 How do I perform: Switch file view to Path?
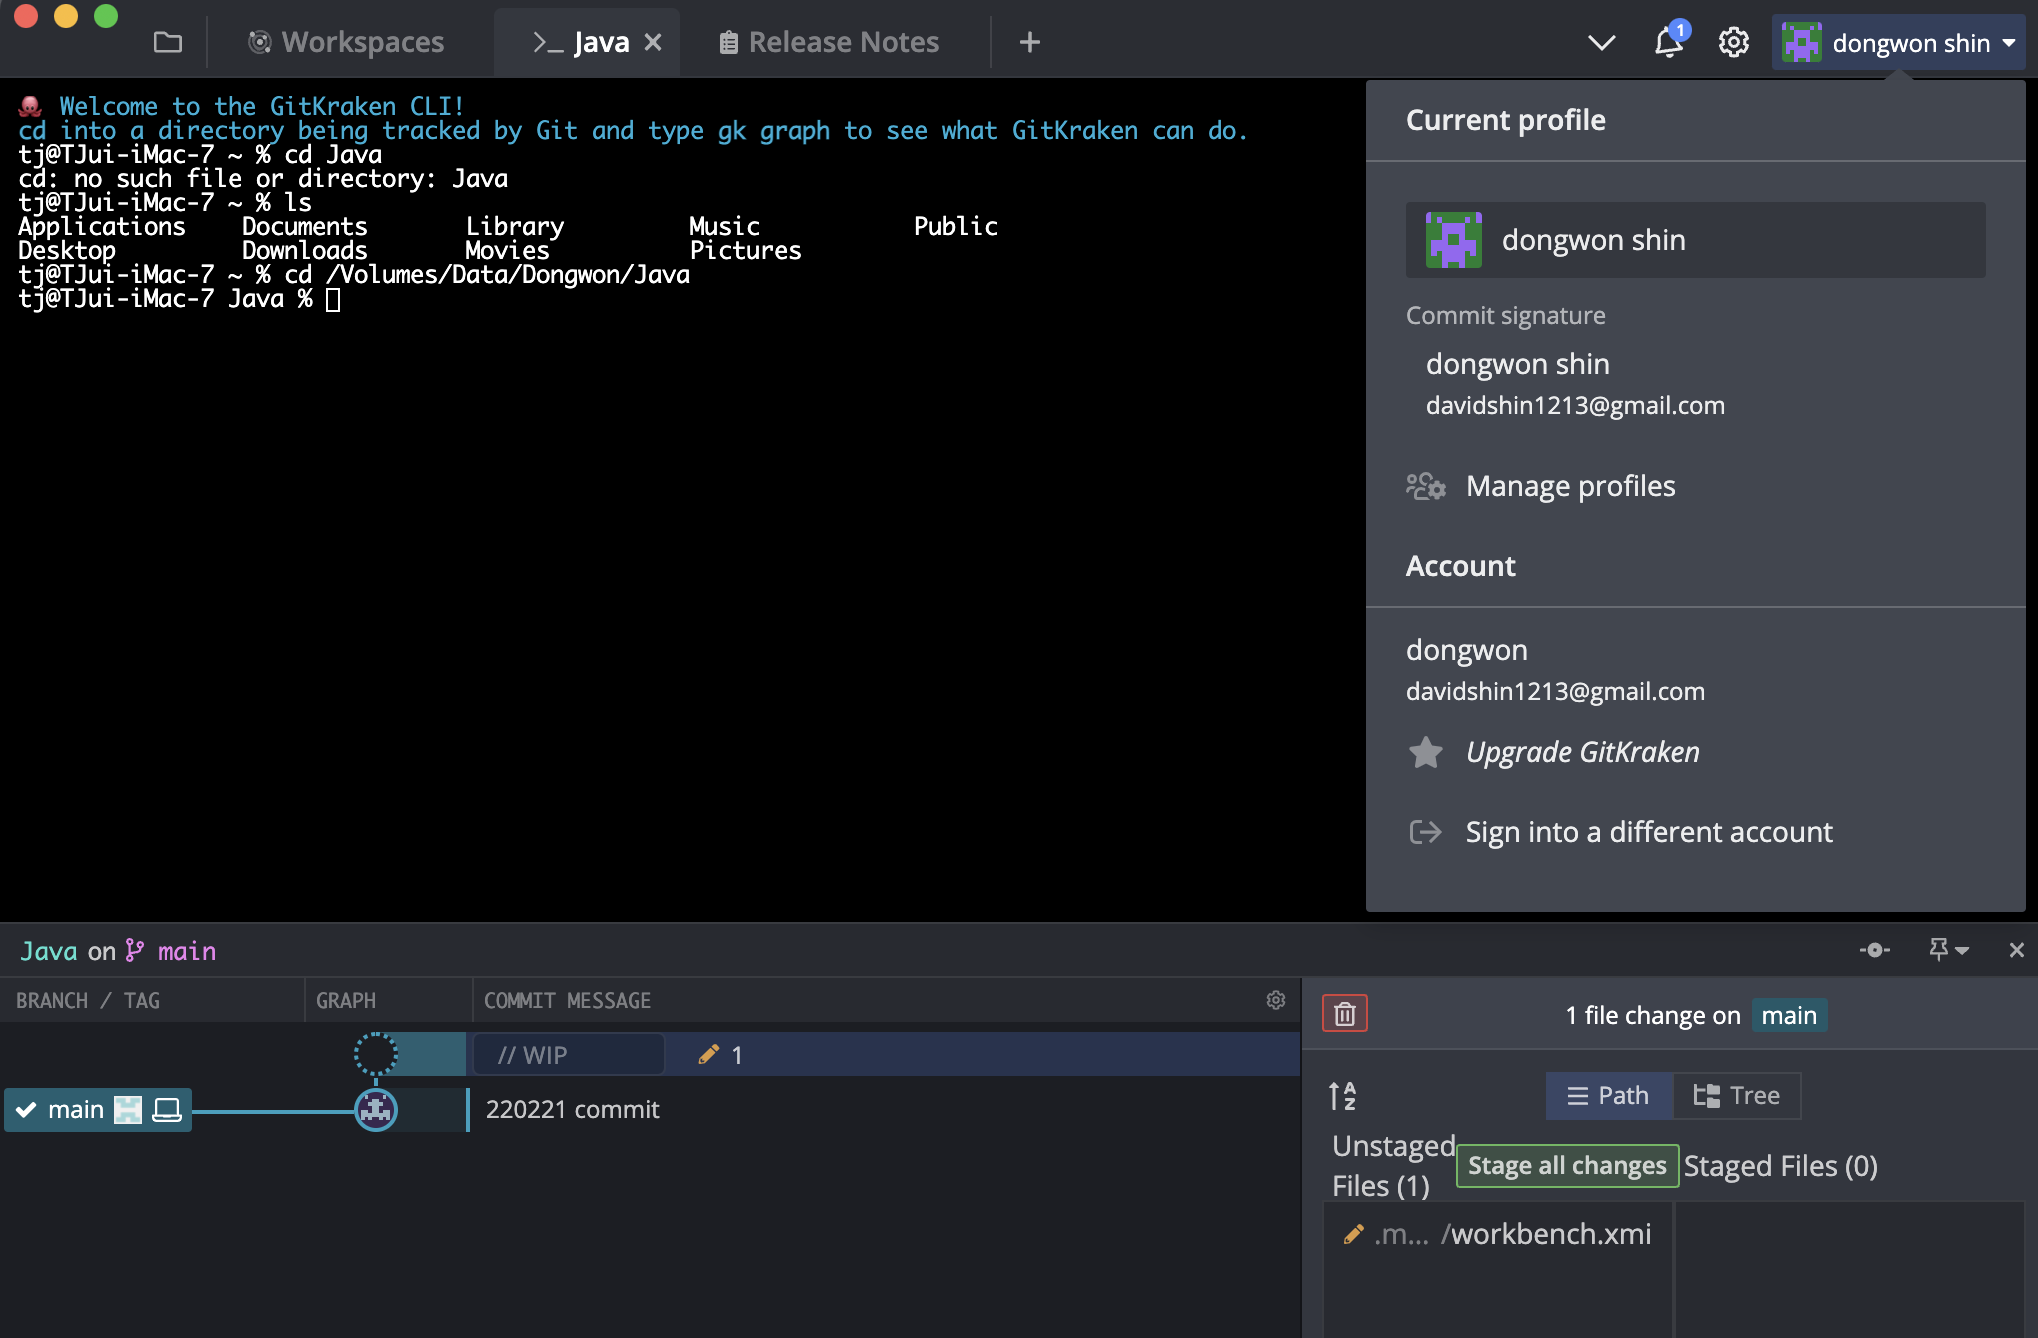(x=1609, y=1096)
